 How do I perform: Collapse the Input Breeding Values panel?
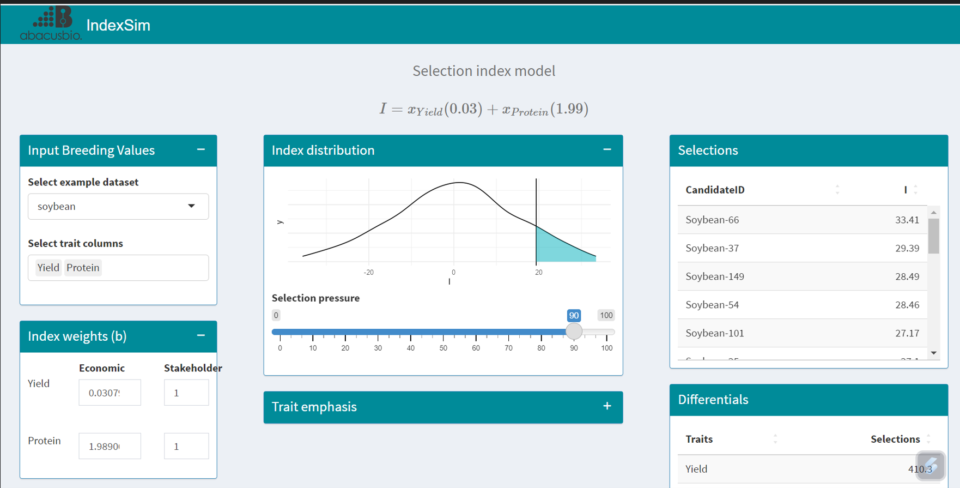200,150
